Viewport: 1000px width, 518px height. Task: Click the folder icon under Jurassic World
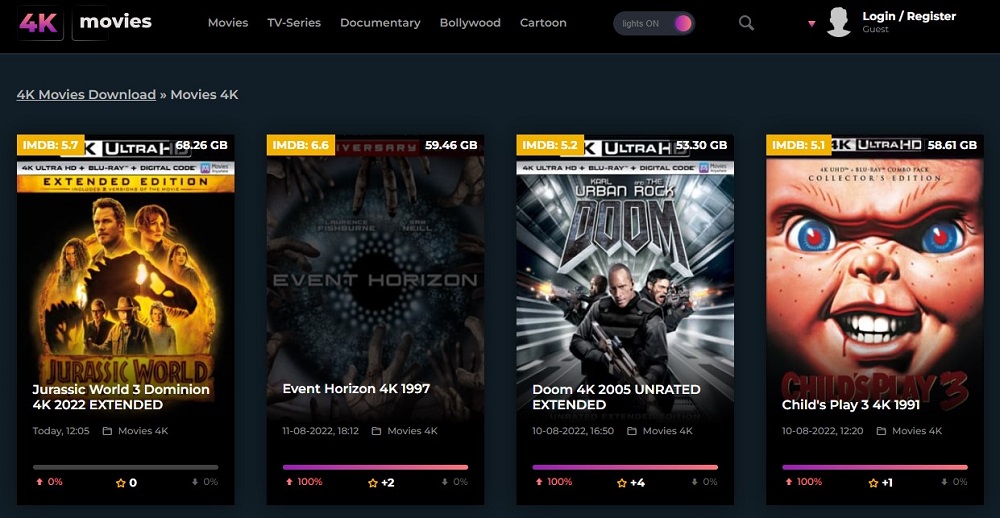click(x=107, y=431)
